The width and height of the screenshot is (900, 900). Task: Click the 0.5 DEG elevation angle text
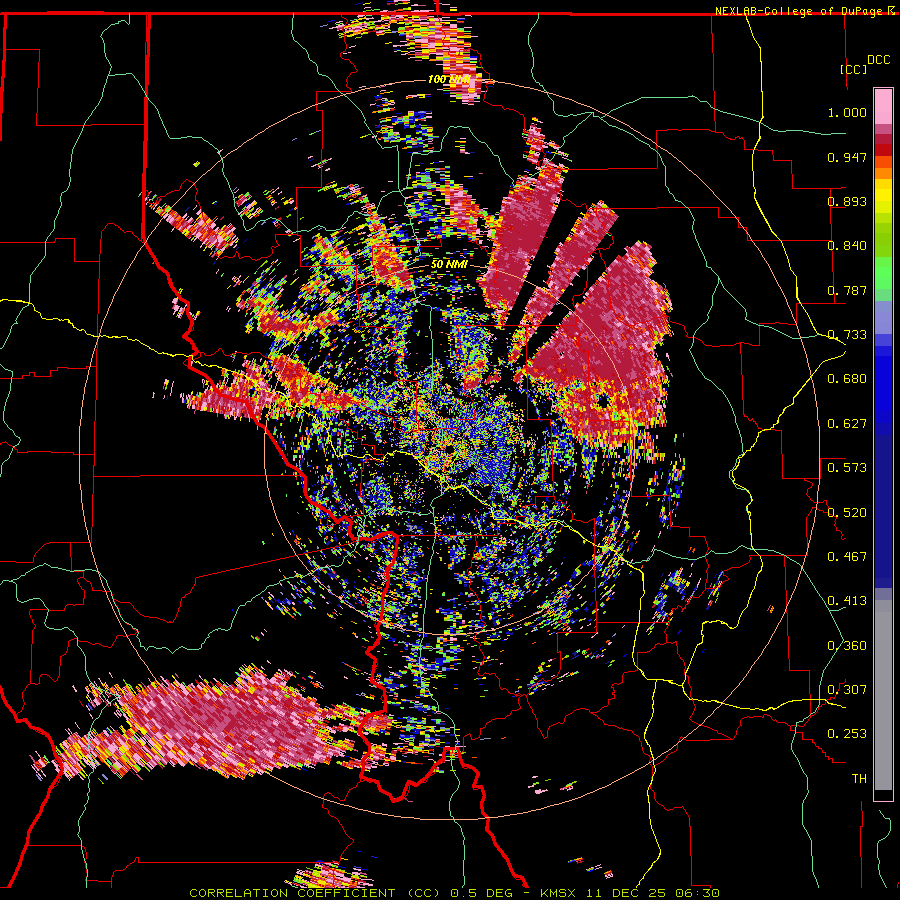coord(482,893)
